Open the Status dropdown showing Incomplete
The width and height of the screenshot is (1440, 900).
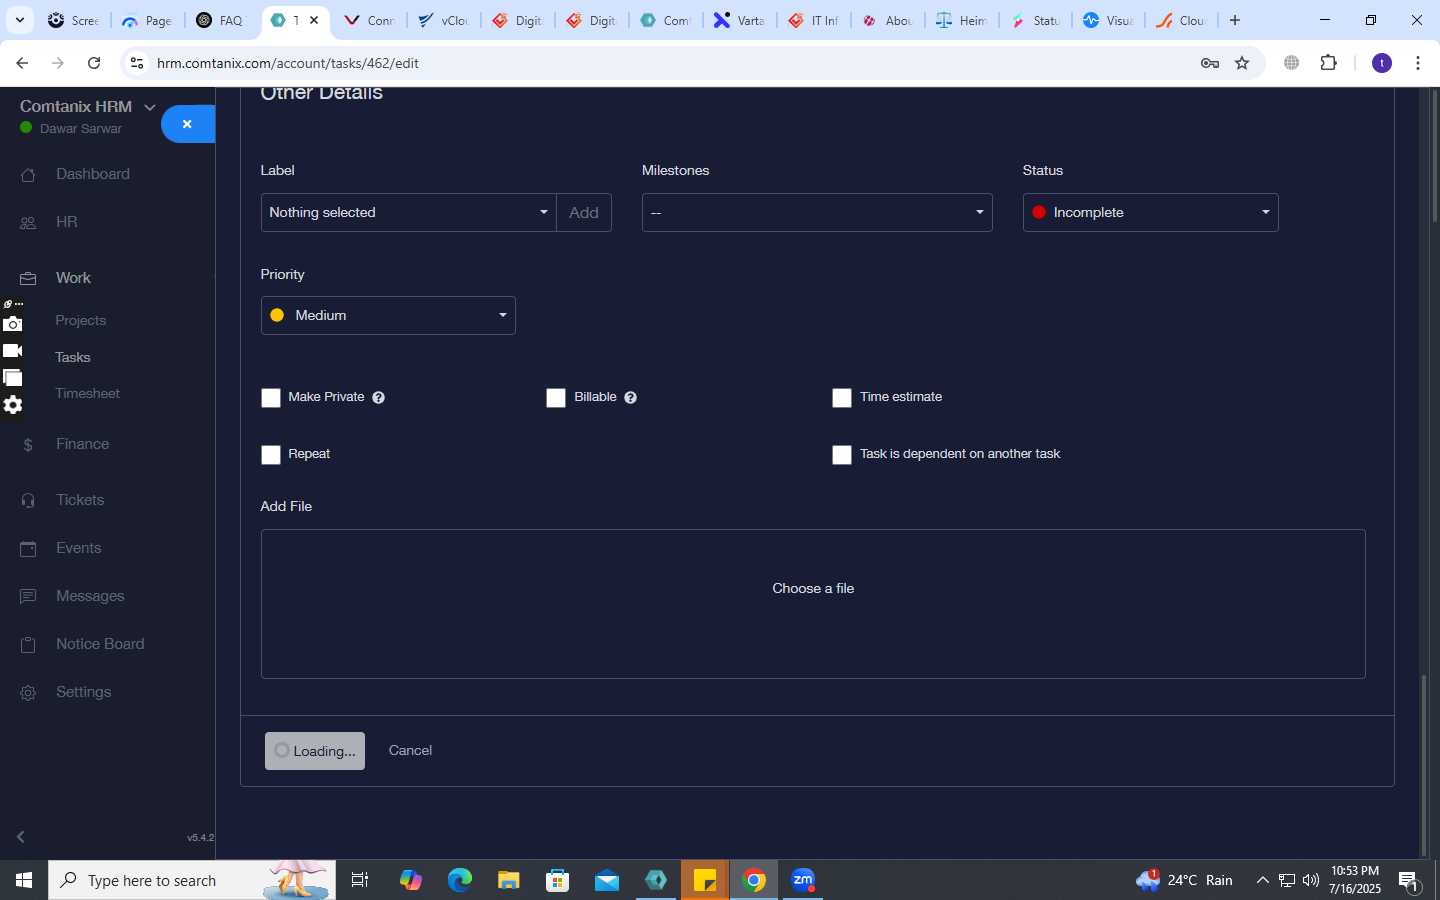click(x=1150, y=212)
